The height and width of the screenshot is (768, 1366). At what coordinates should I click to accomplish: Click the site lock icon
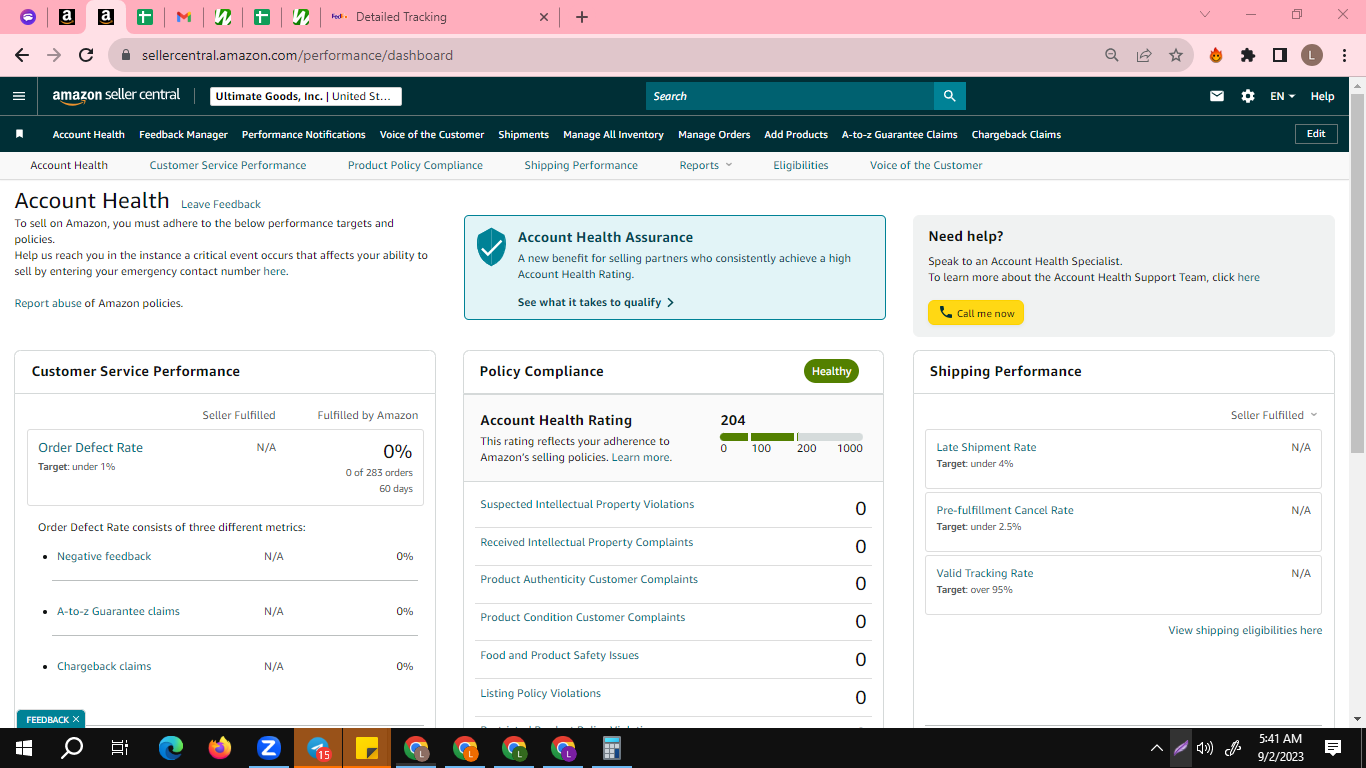(126, 55)
